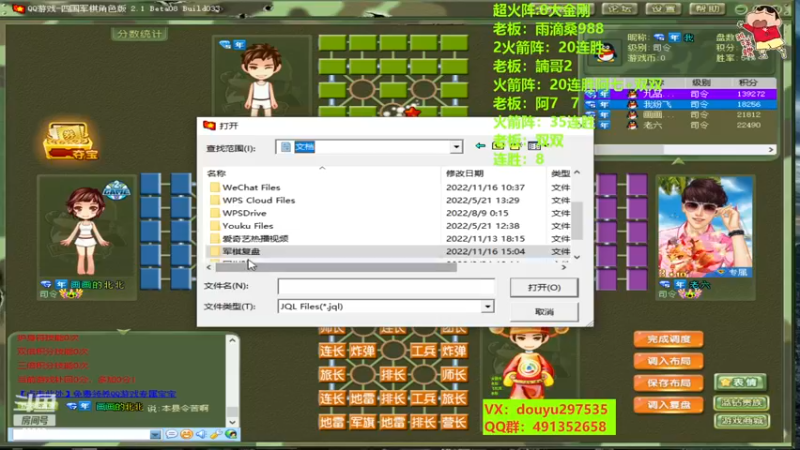Viewport: 800px width, 450px height.
Task: Open the emoji smiley picker
Action: click(x=187, y=434)
